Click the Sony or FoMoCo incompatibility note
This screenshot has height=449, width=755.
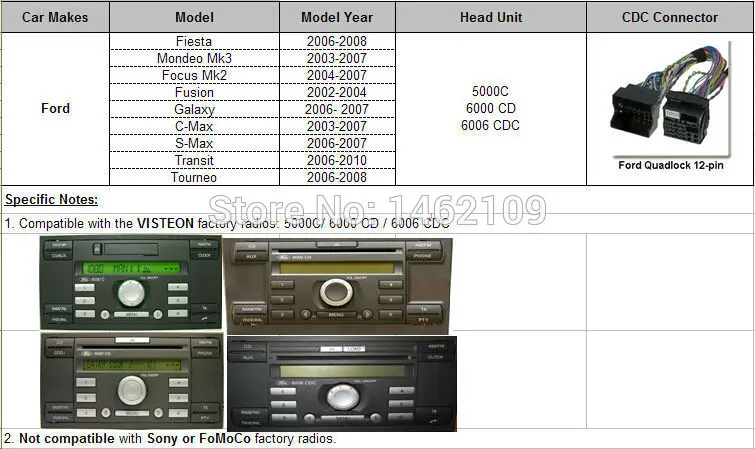pos(170,439)
